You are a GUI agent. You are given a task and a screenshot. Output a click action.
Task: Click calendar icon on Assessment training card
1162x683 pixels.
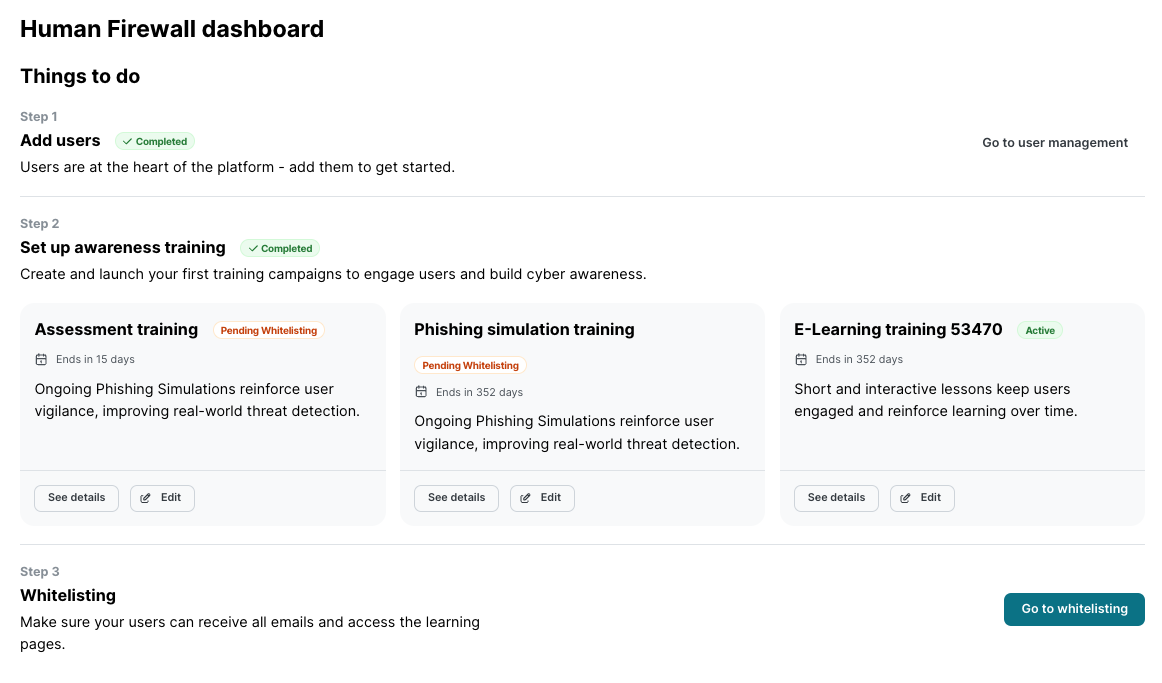[x=41, y=359]
